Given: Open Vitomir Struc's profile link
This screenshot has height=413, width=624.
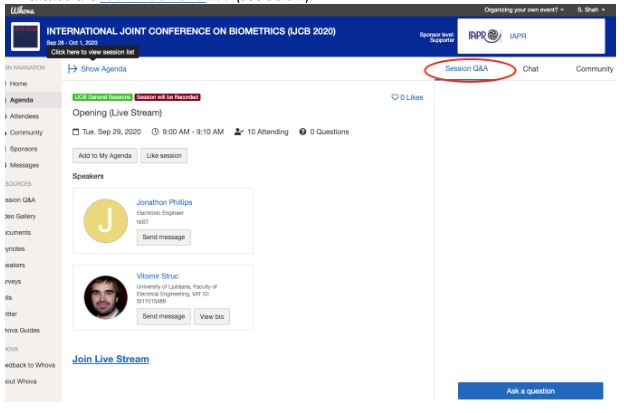Looking at the screenshot, I should click(x=158, y=276).
